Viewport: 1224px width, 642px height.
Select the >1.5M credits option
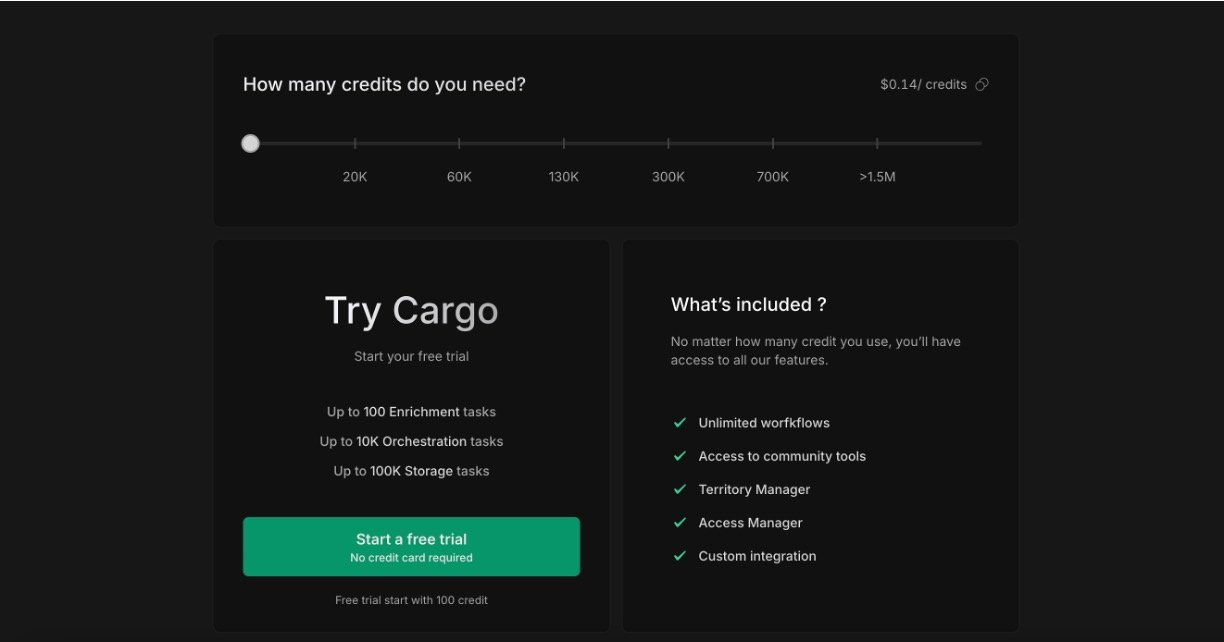tap(877, 144)
